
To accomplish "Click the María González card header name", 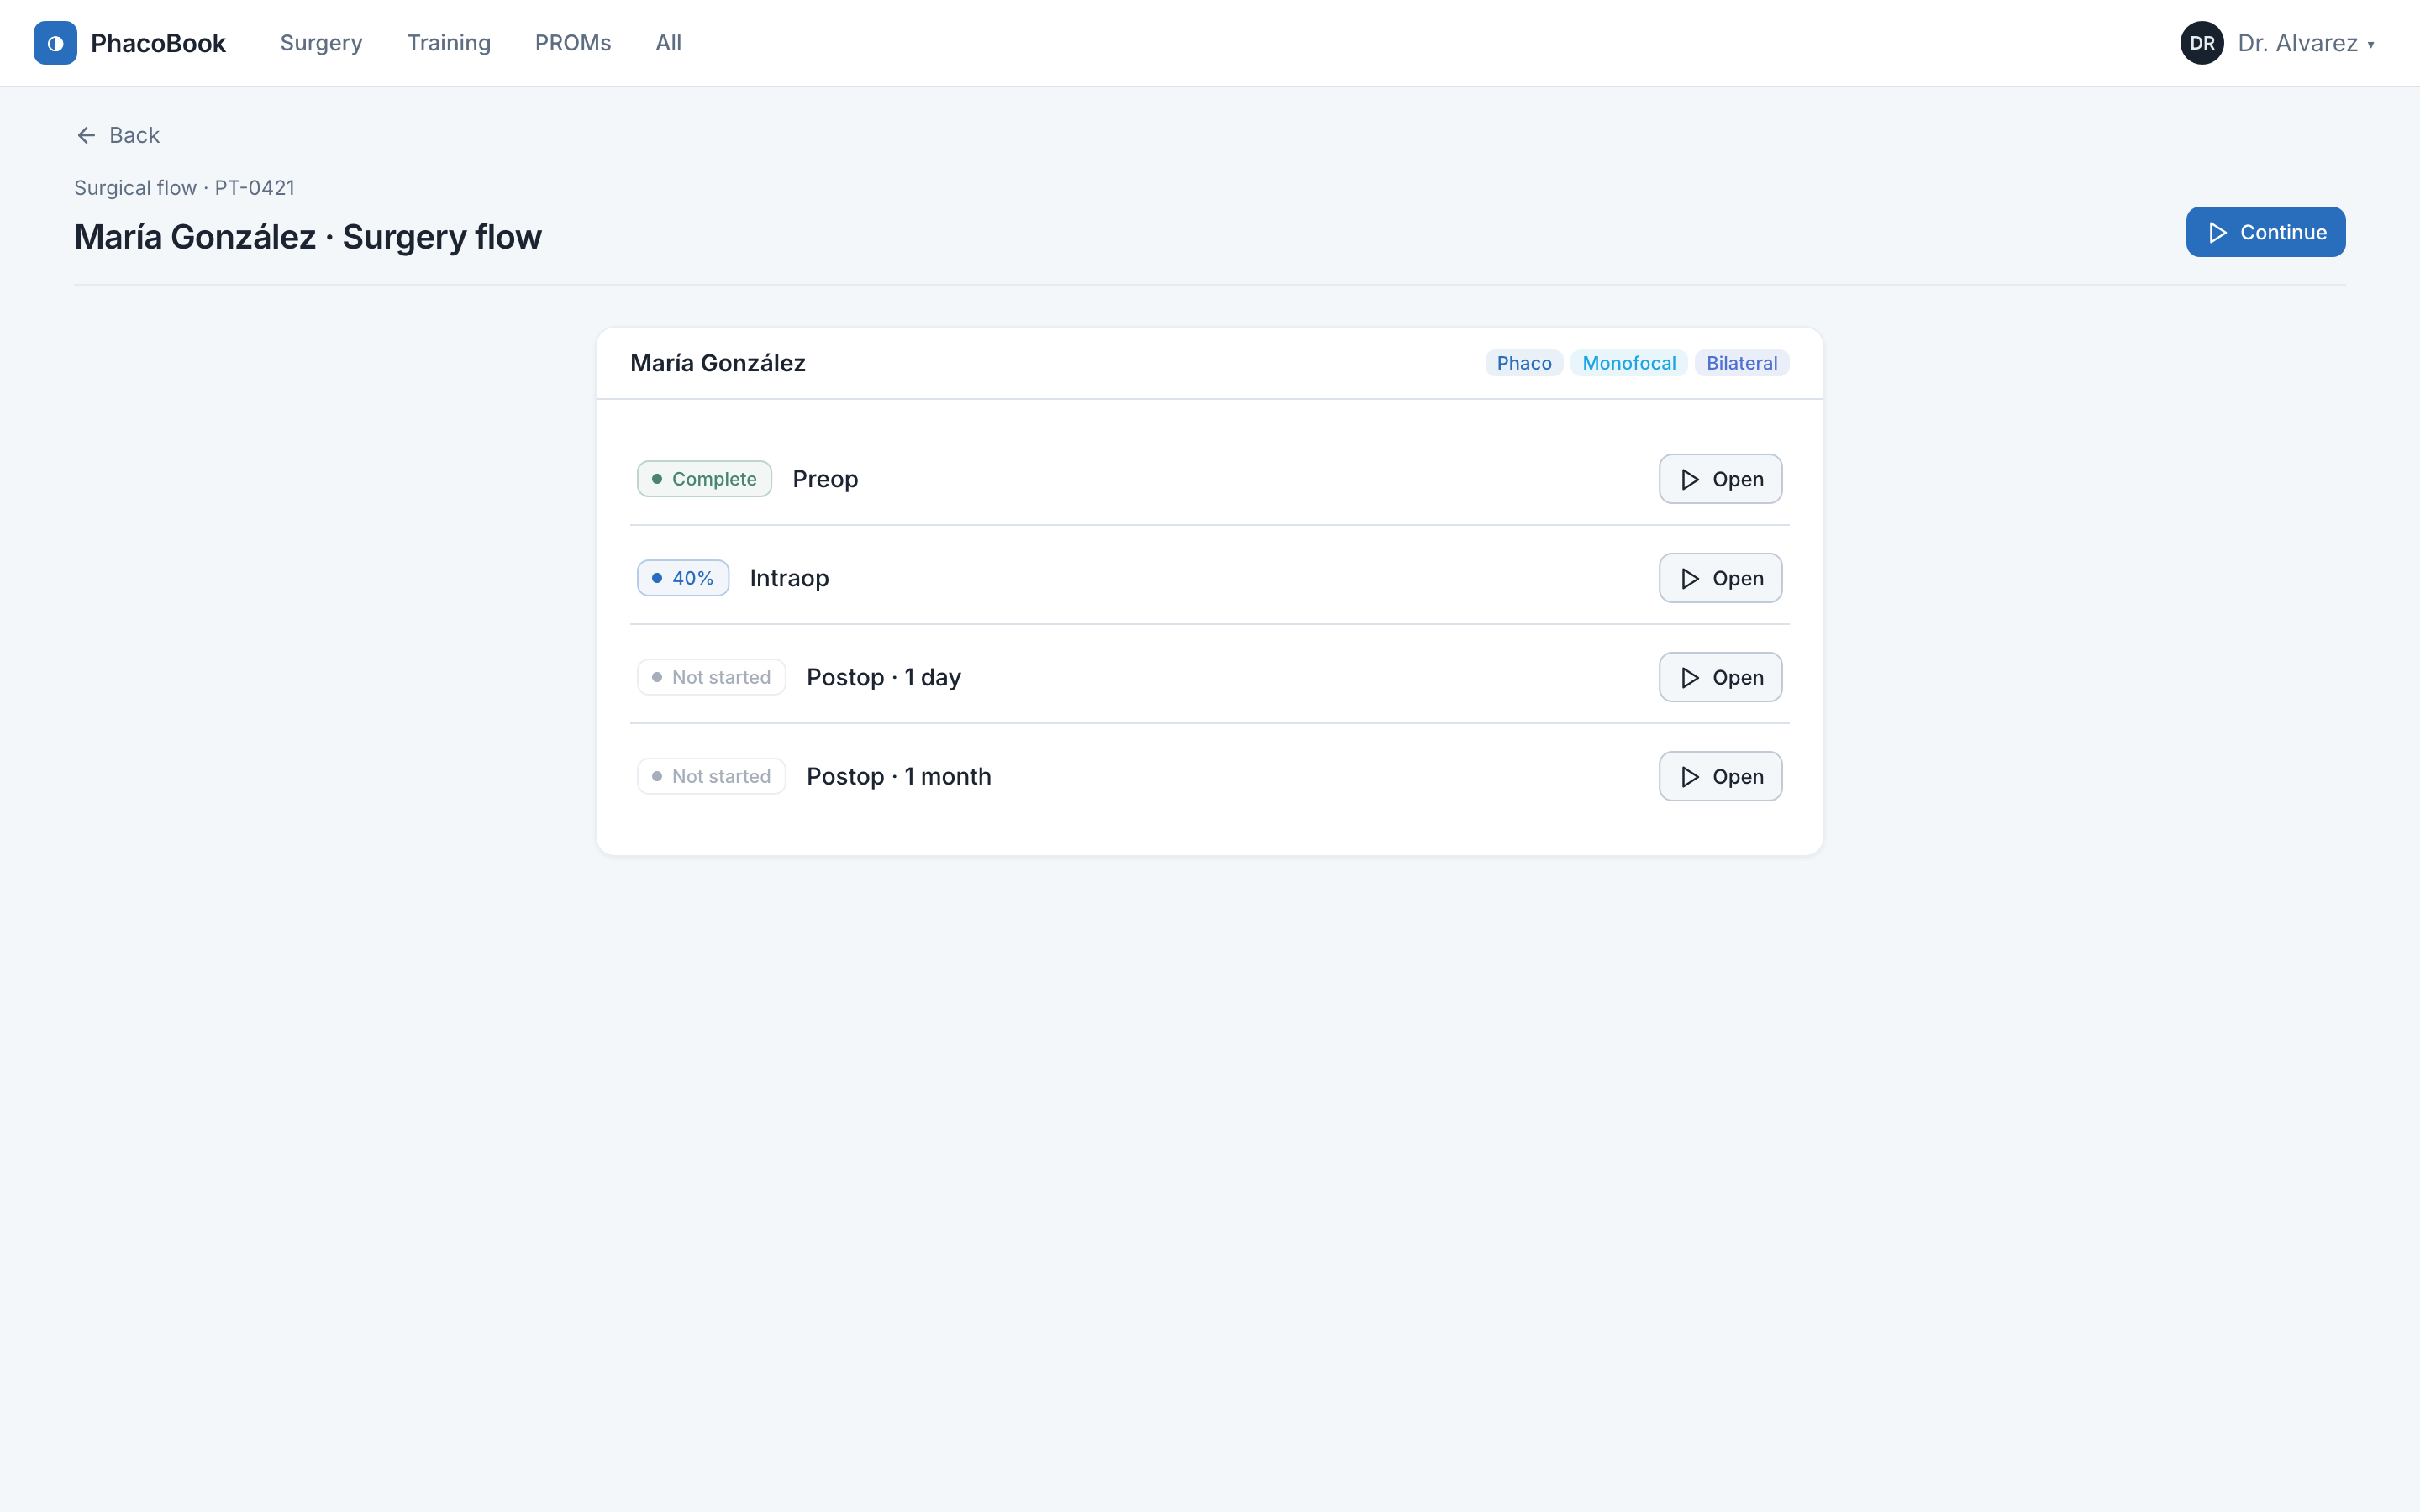I will (x=718, y=363).
